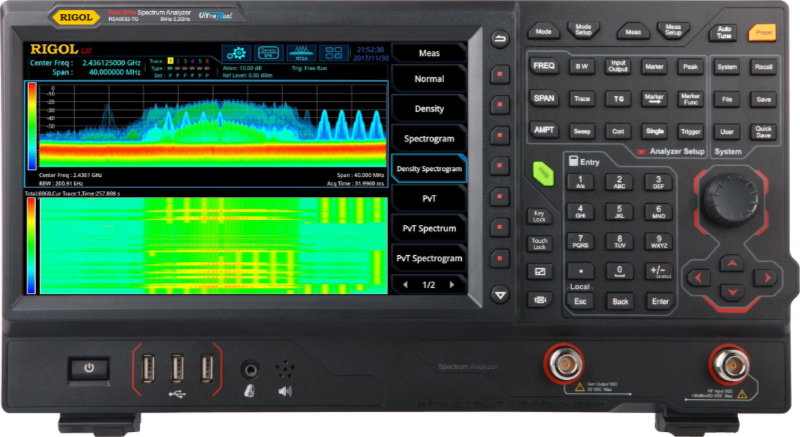Click the print key left of Esc
This screenshot has width=800, height=437.
pos(539,299)
